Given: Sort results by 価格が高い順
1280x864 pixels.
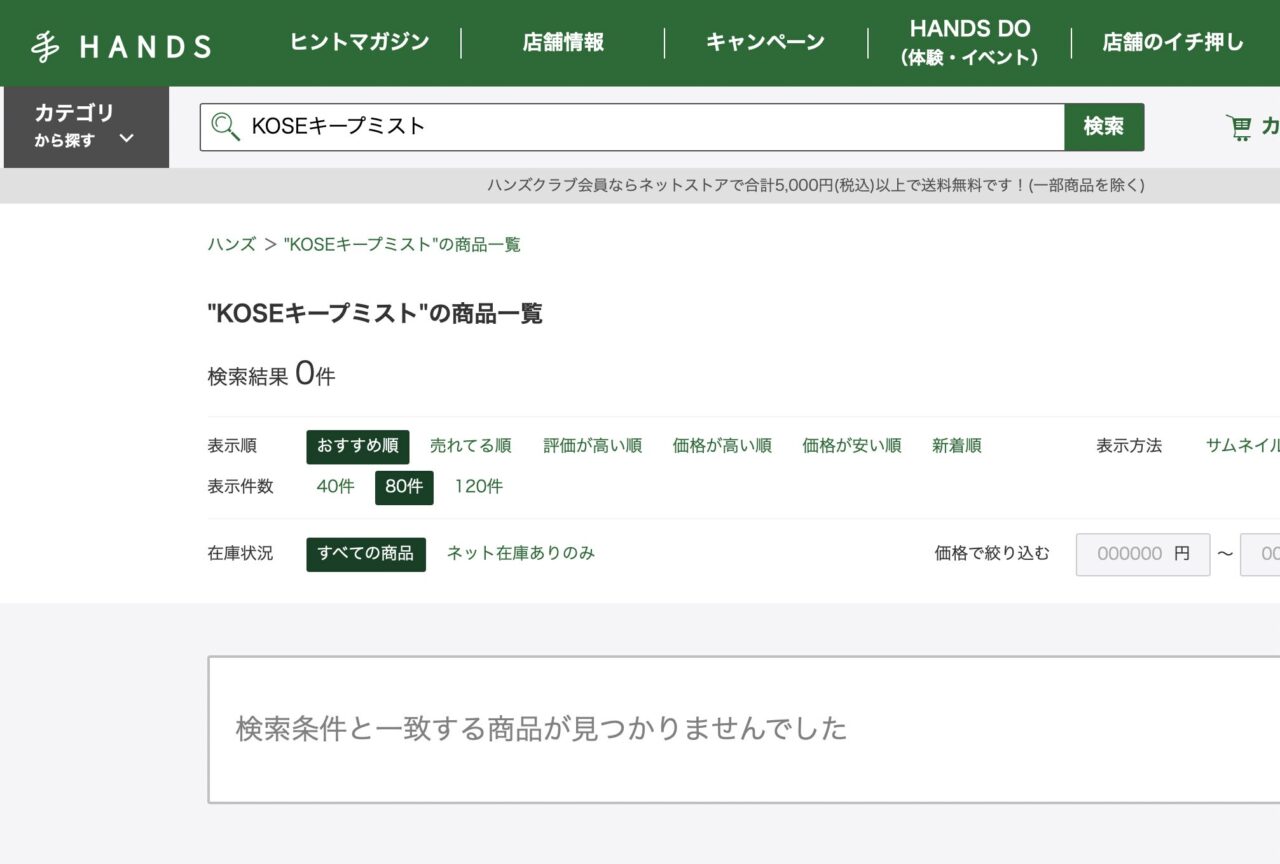Looking at the screenshot, I should (x=722, y=446).
